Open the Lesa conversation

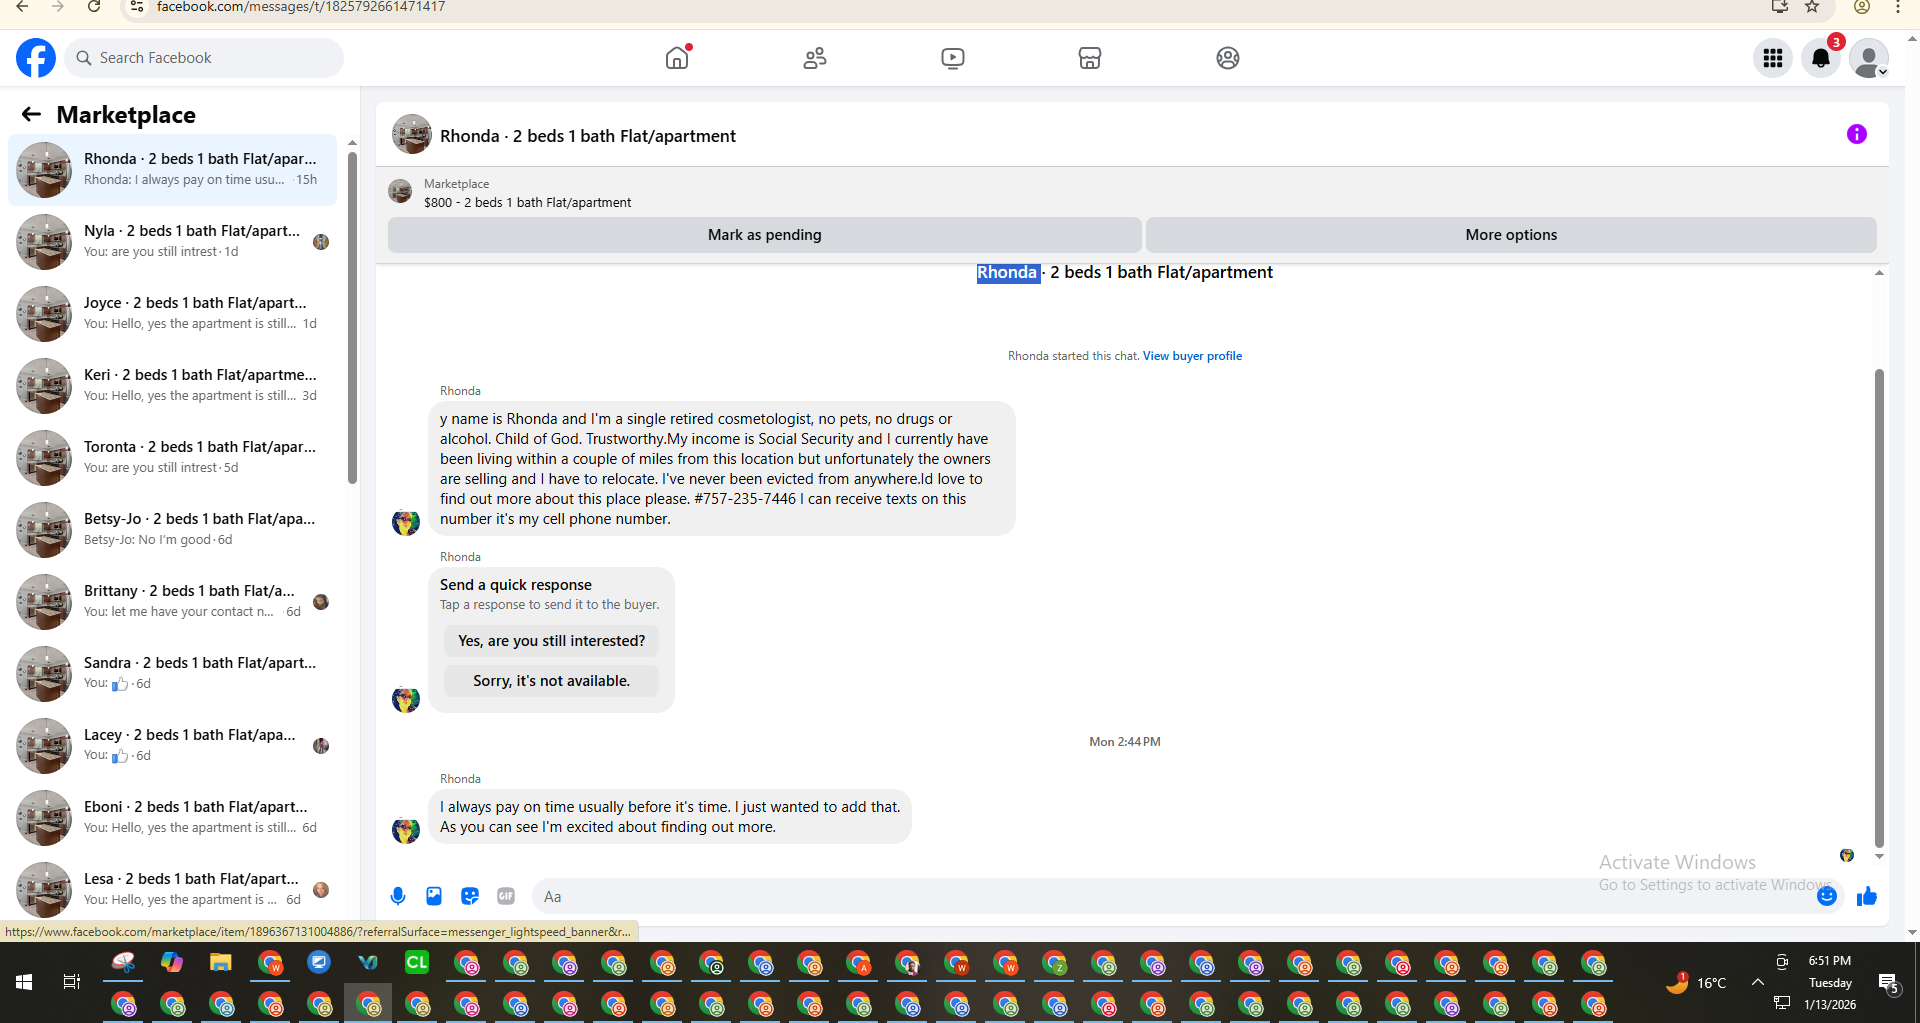point(173,890)
